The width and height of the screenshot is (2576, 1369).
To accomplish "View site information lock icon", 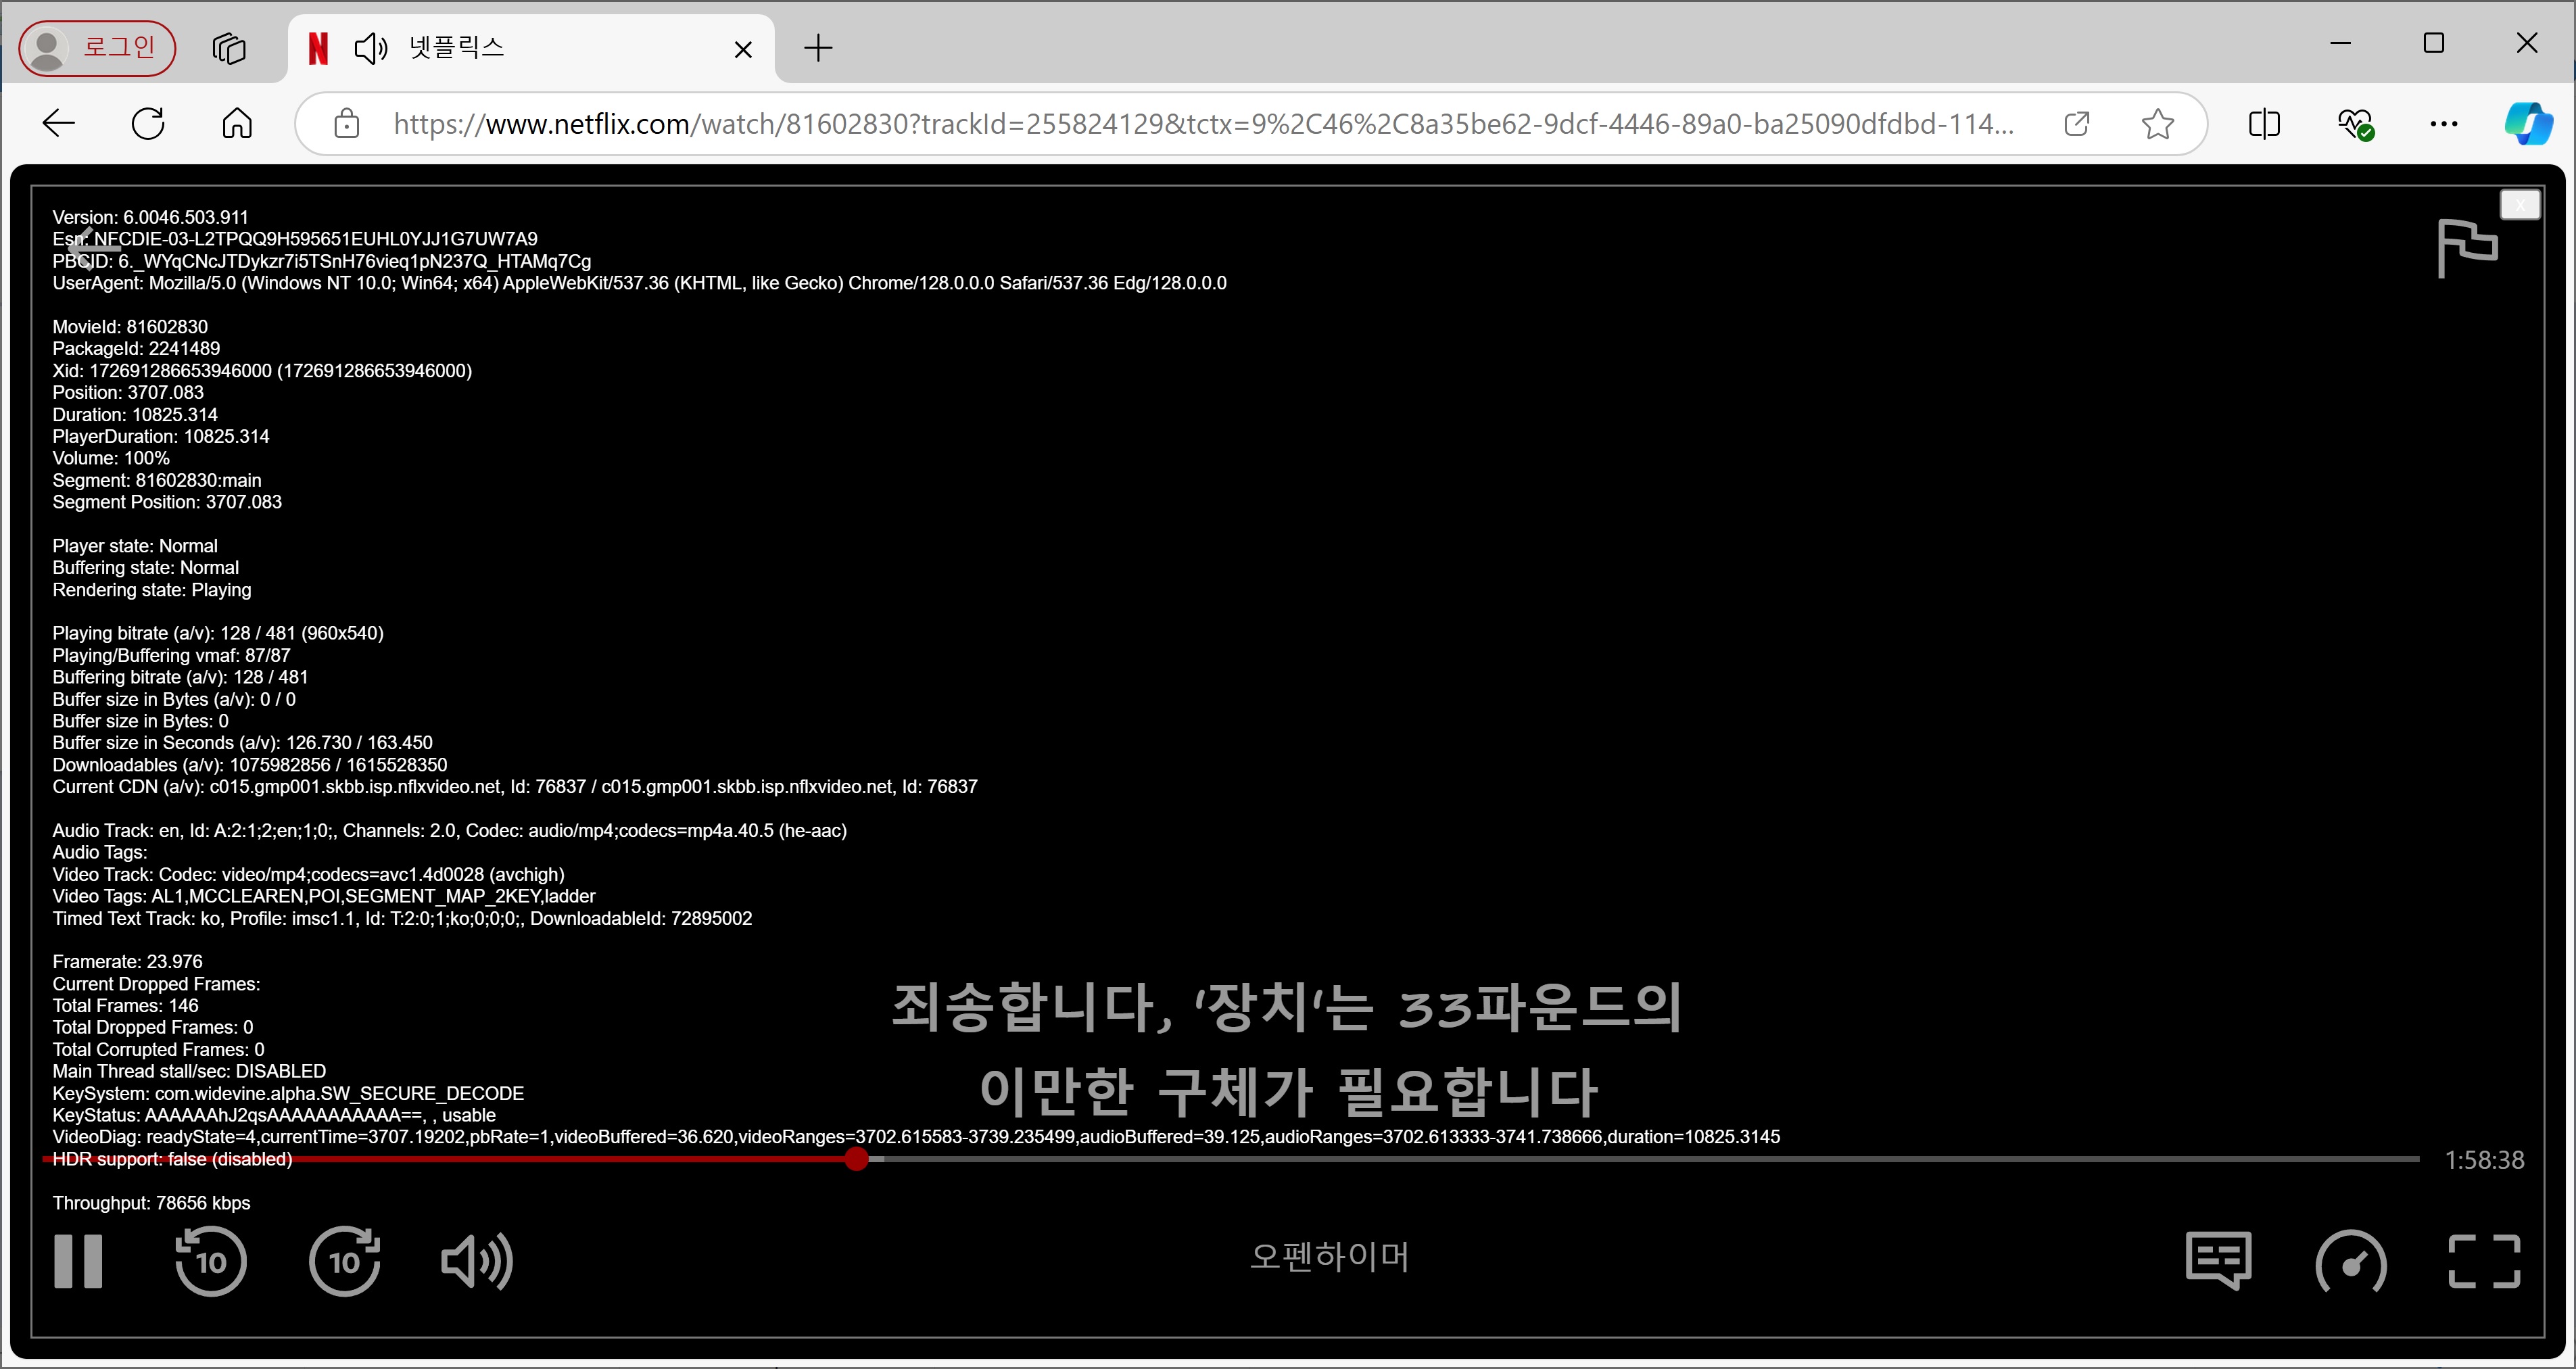I will click(347, 124).
